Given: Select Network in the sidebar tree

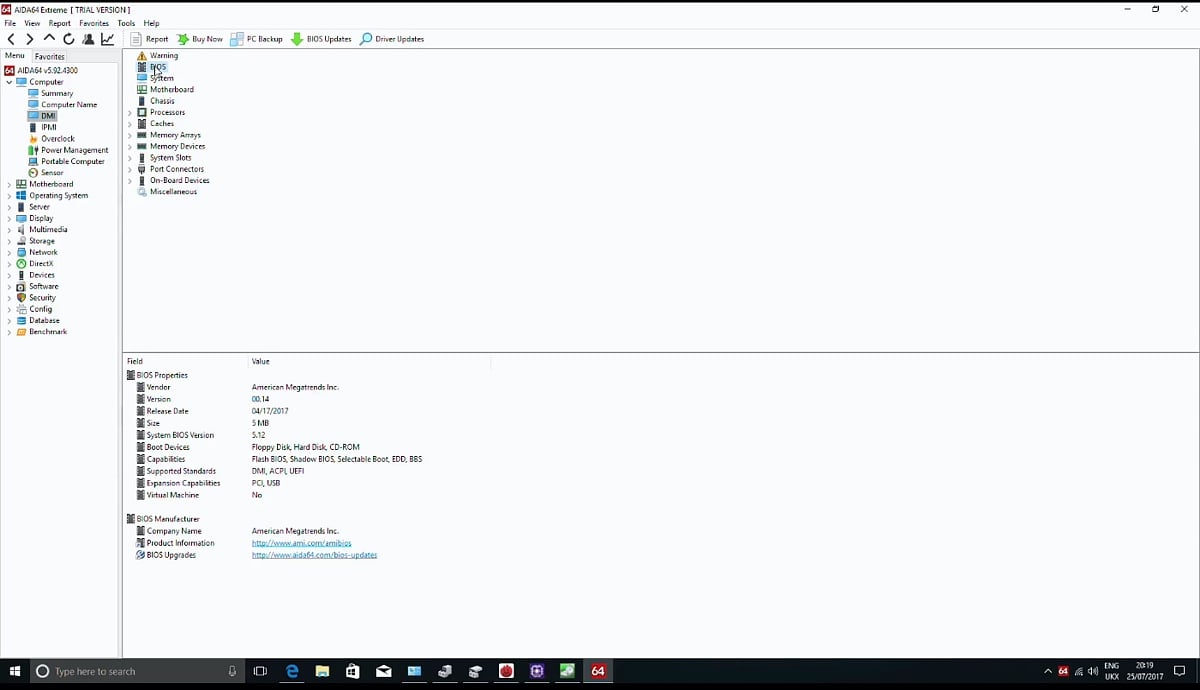Looking at the screenshot, I should pyautogui.click(x=43, y=252).
